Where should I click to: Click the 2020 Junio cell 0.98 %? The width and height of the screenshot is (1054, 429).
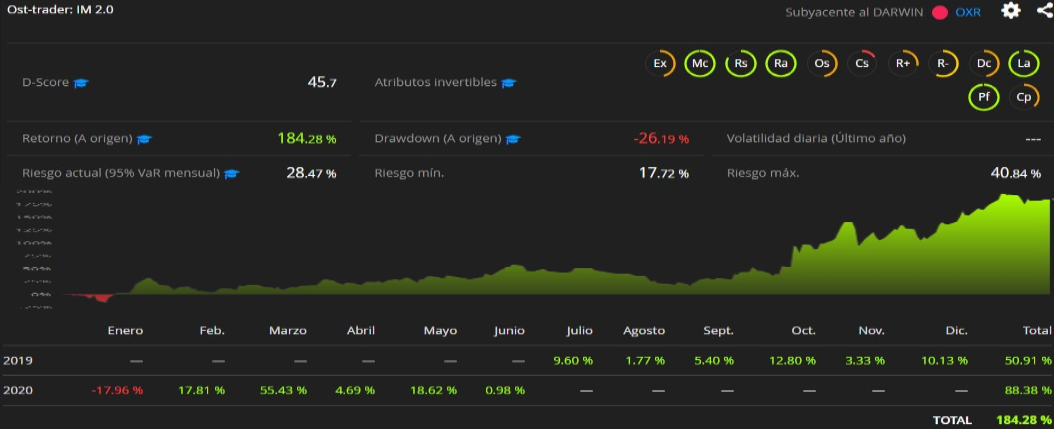[504, 390]
